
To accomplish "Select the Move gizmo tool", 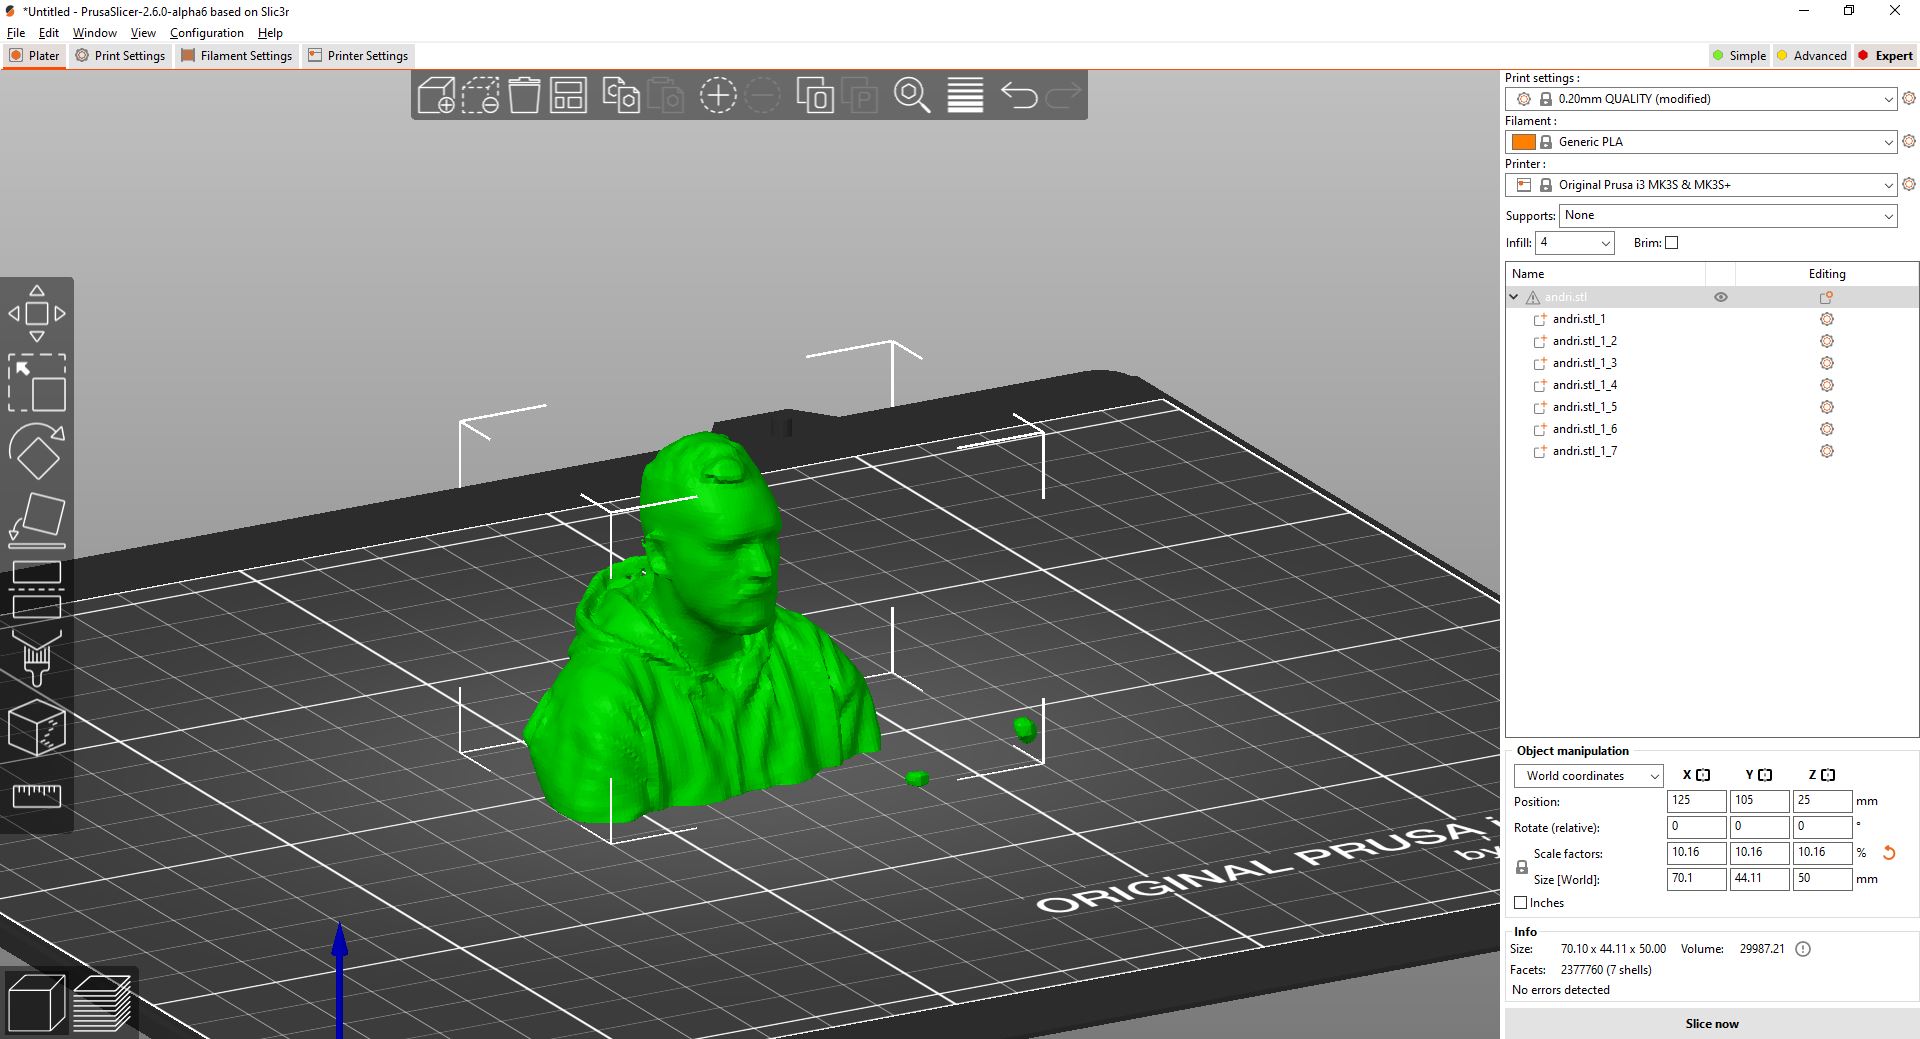I will pos(37,313).
